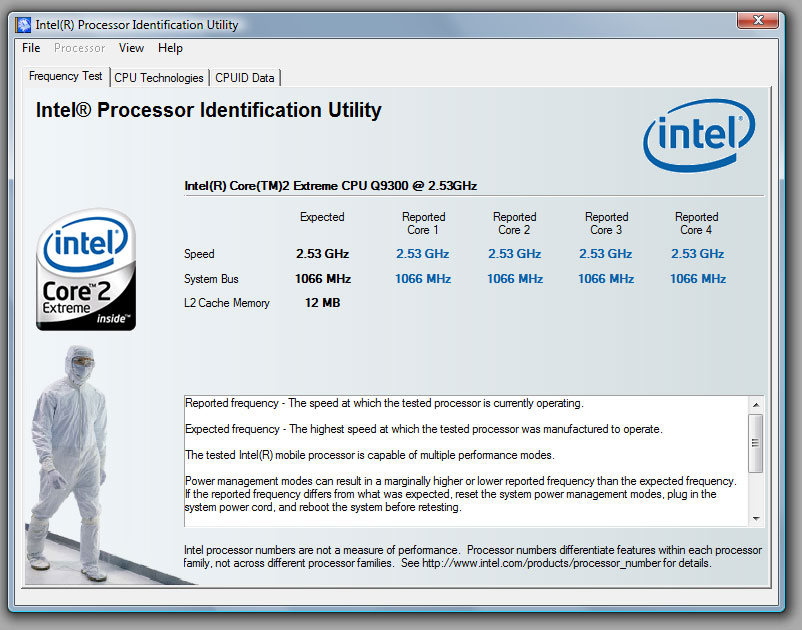The image size is (802, 630).
Task: Click the 'Intel® Processor Identification Utility' heading
Action: (x=209, y=110)
